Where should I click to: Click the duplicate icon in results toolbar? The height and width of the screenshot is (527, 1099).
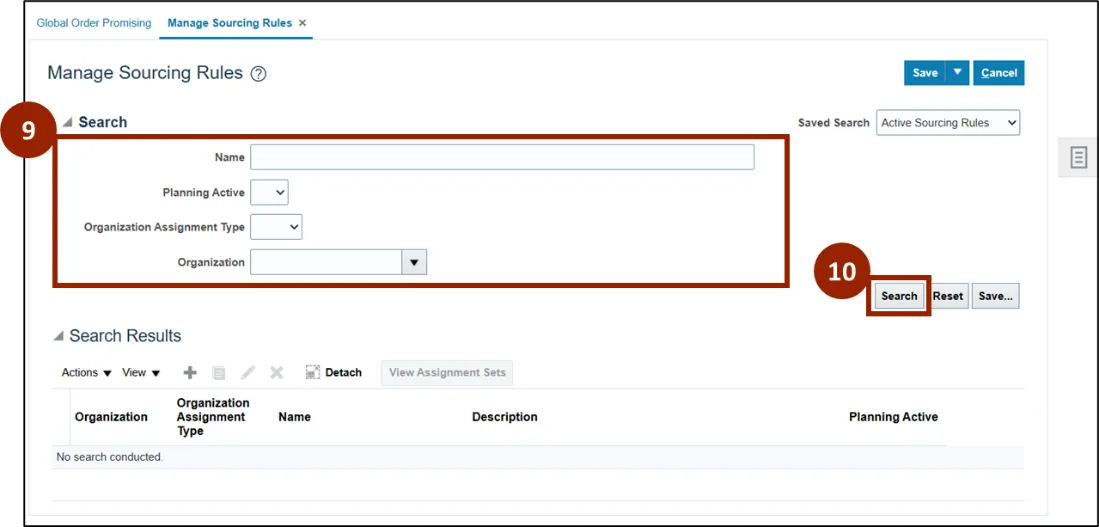pos(219,373)
